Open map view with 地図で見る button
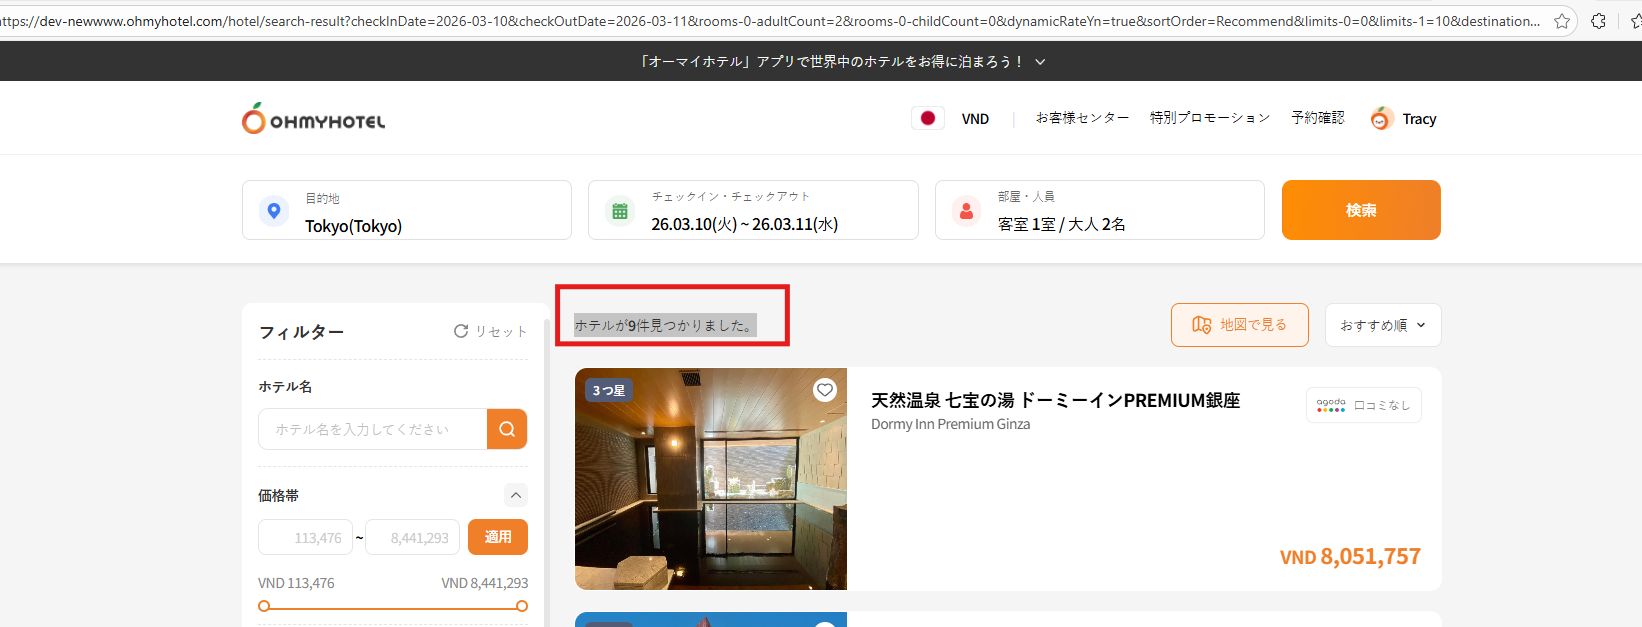 1240,325
